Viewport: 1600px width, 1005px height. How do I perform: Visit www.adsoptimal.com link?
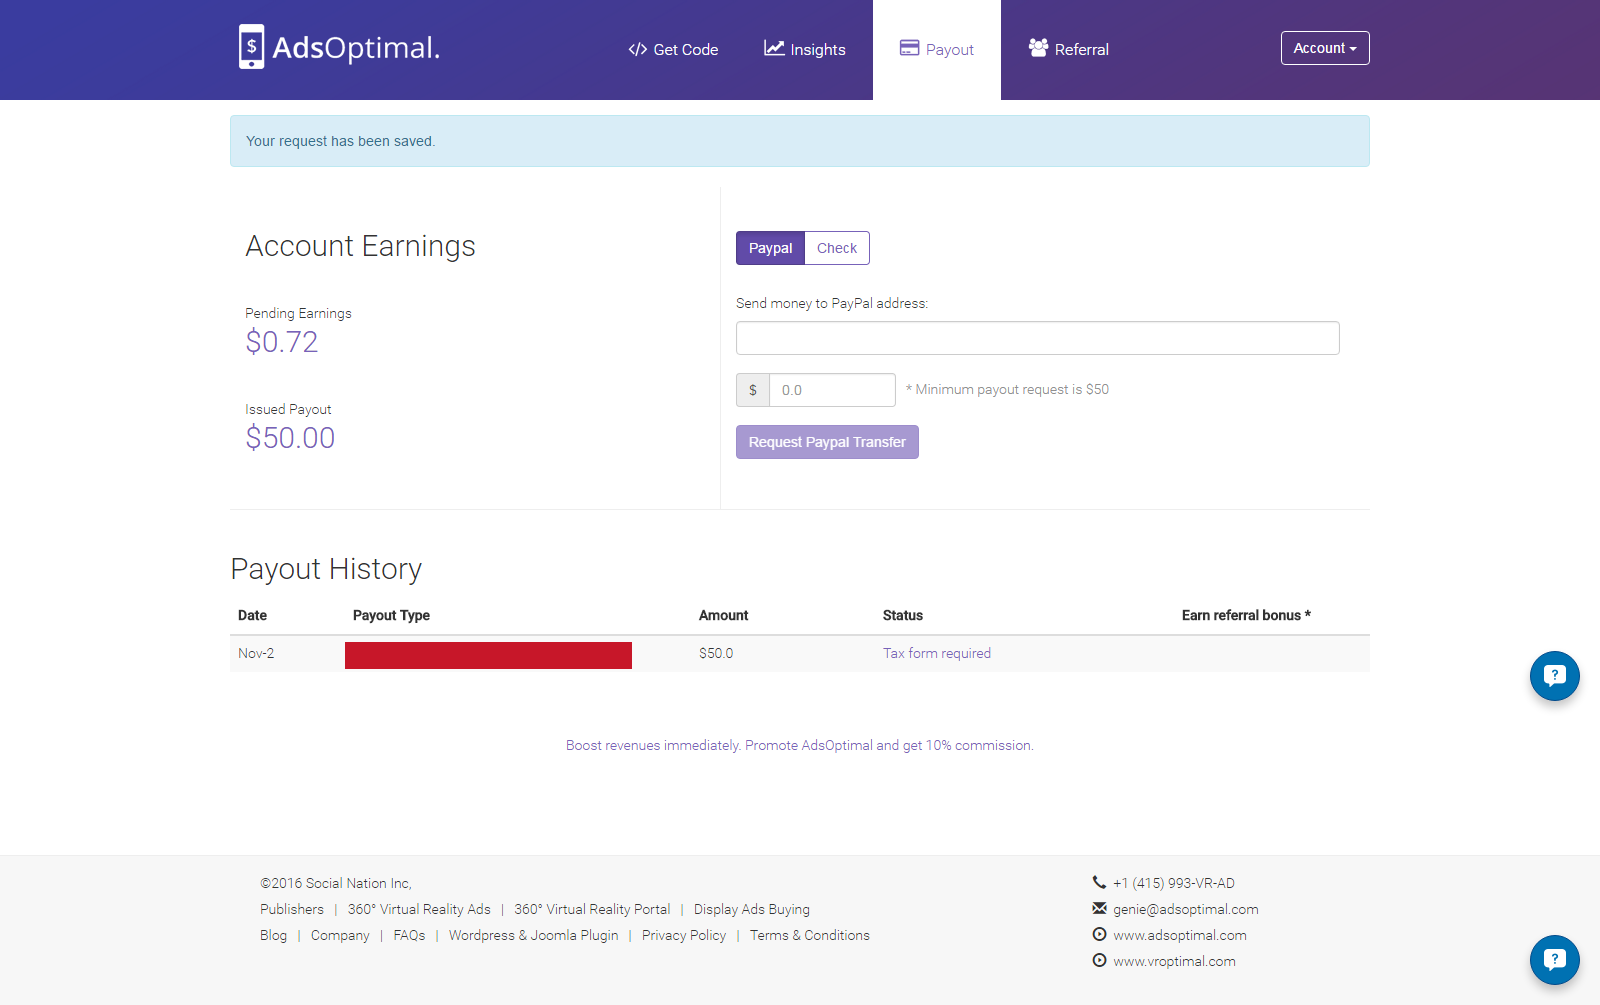pos(1180,935)
